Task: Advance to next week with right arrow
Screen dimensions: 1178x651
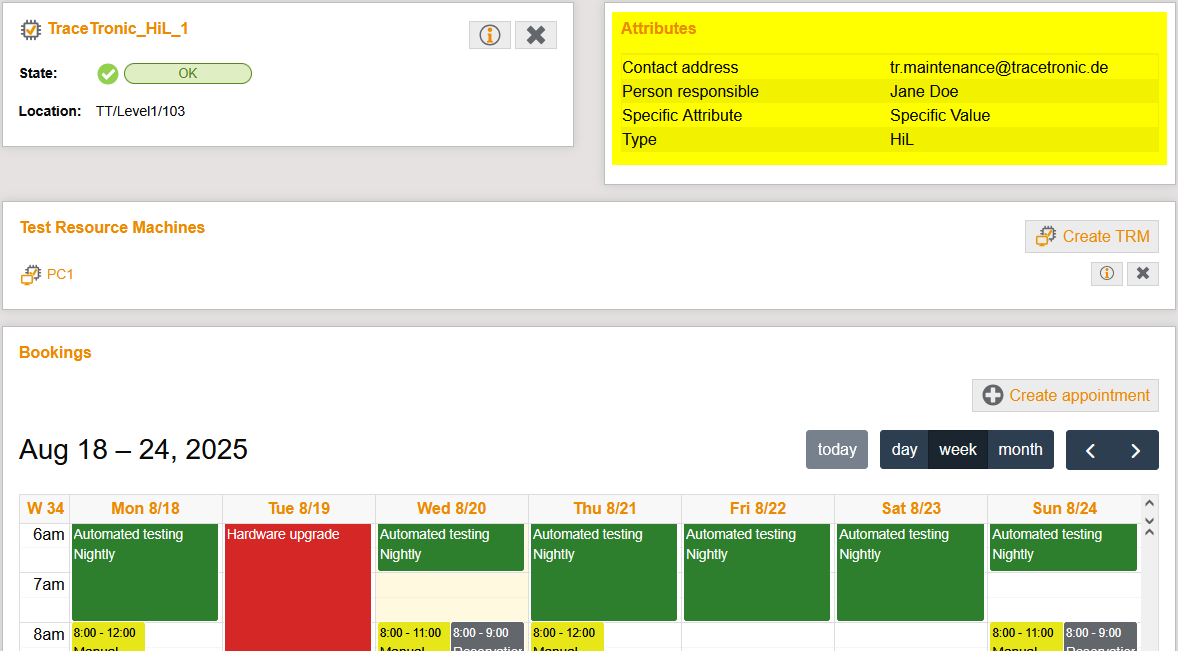Action: [x=1135, y=450]
